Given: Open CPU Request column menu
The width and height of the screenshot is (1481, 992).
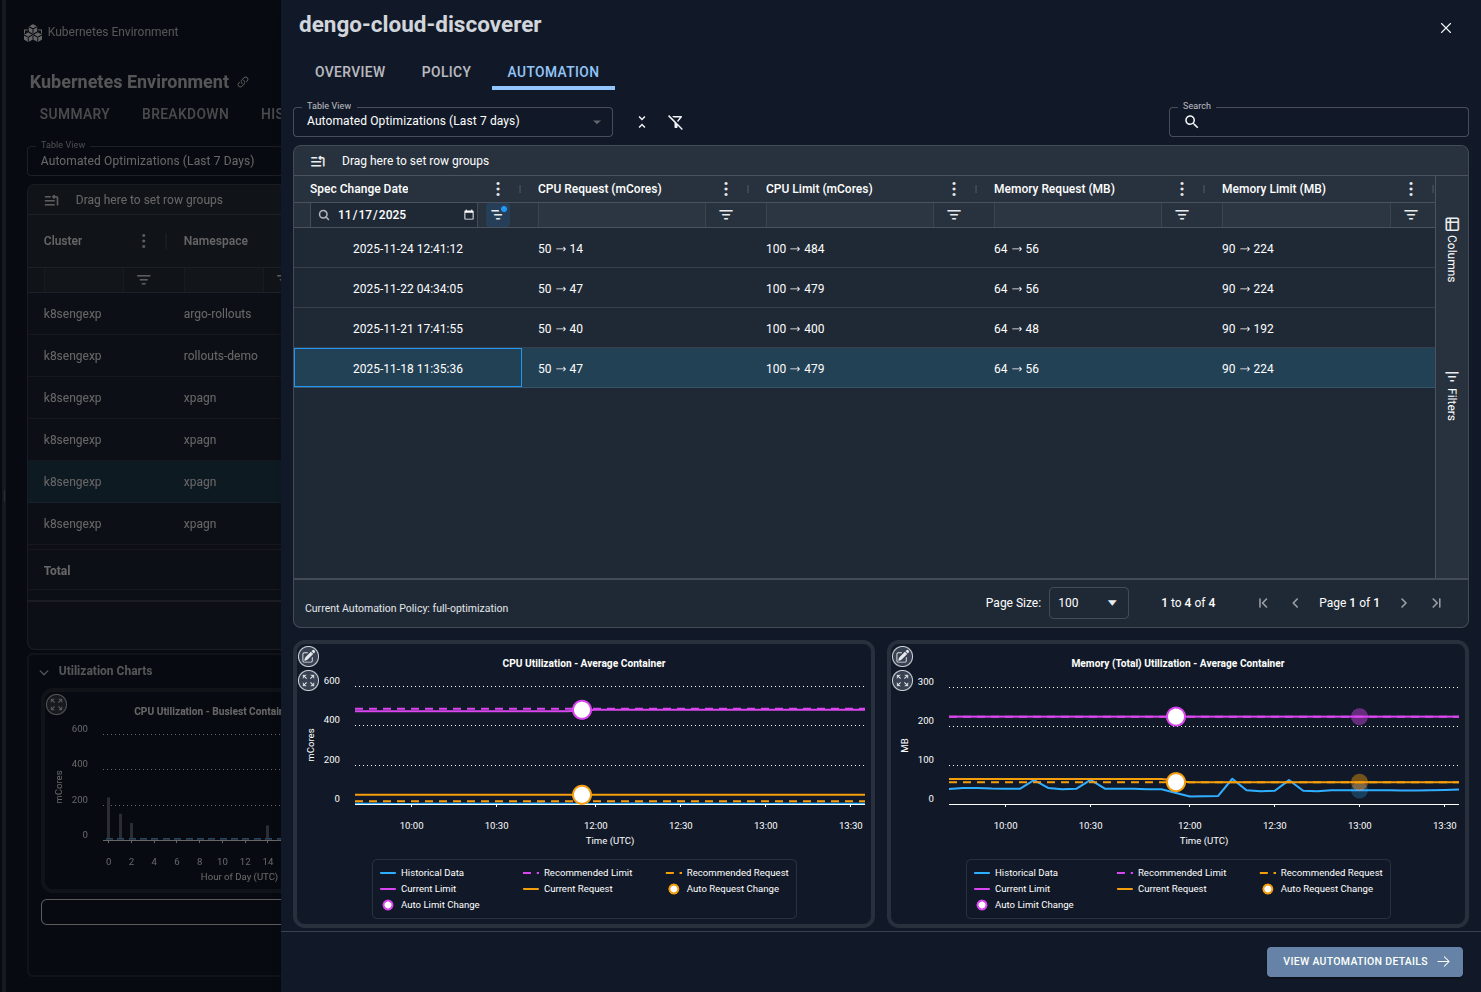Looking at the screenshot, I should 726,189.
